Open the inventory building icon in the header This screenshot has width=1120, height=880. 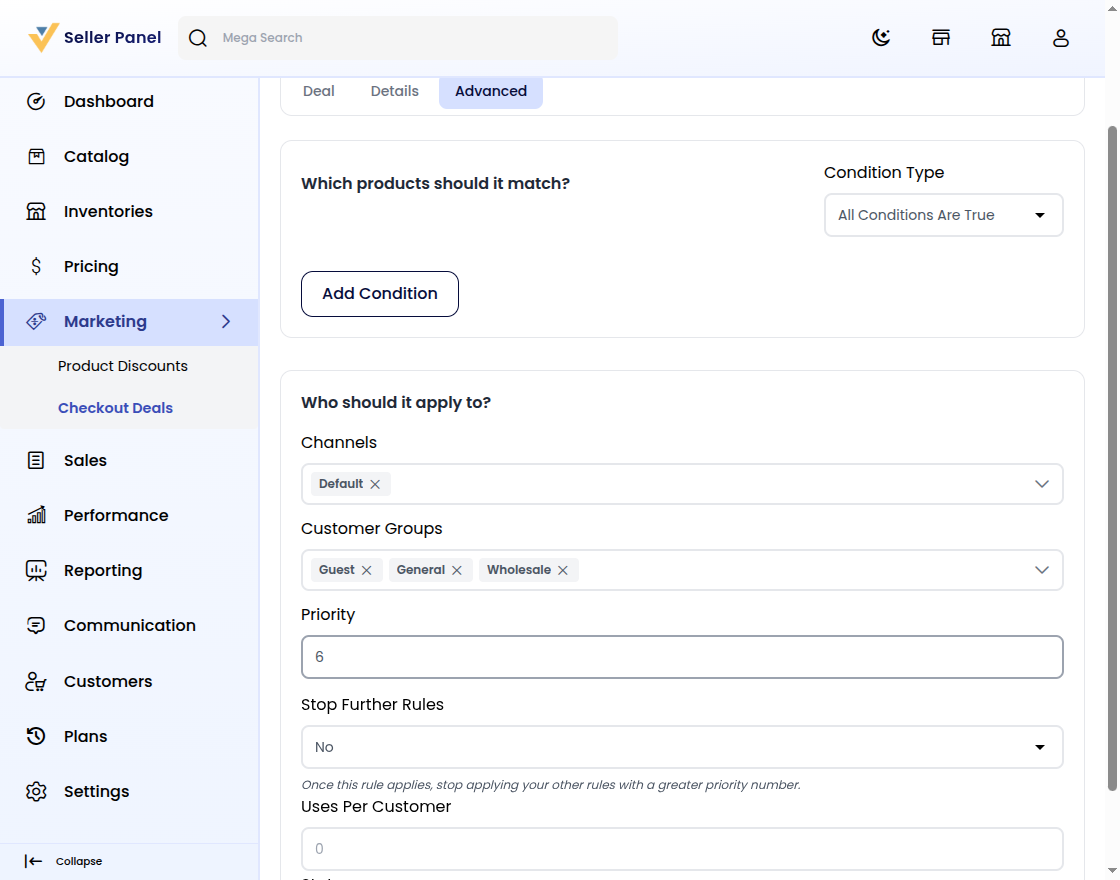pyautogui.click(x=1001, y=38)
